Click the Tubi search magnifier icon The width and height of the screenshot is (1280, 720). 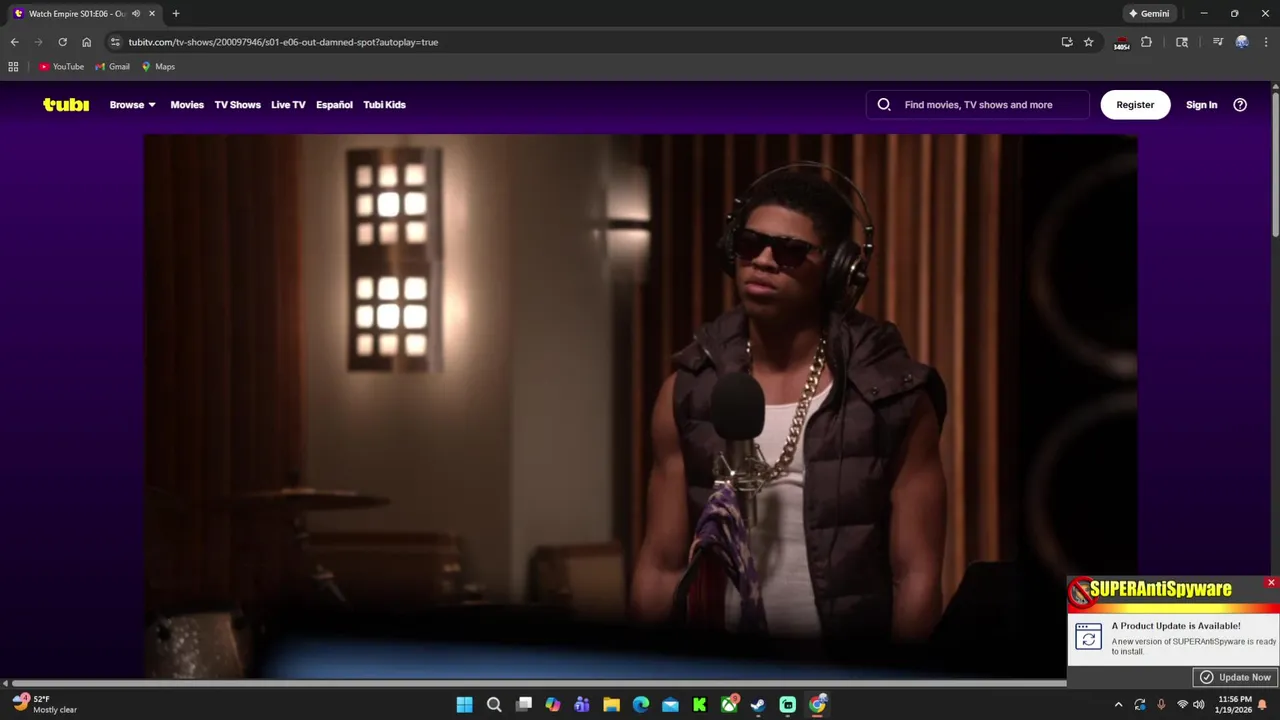(x=884, y=104)
